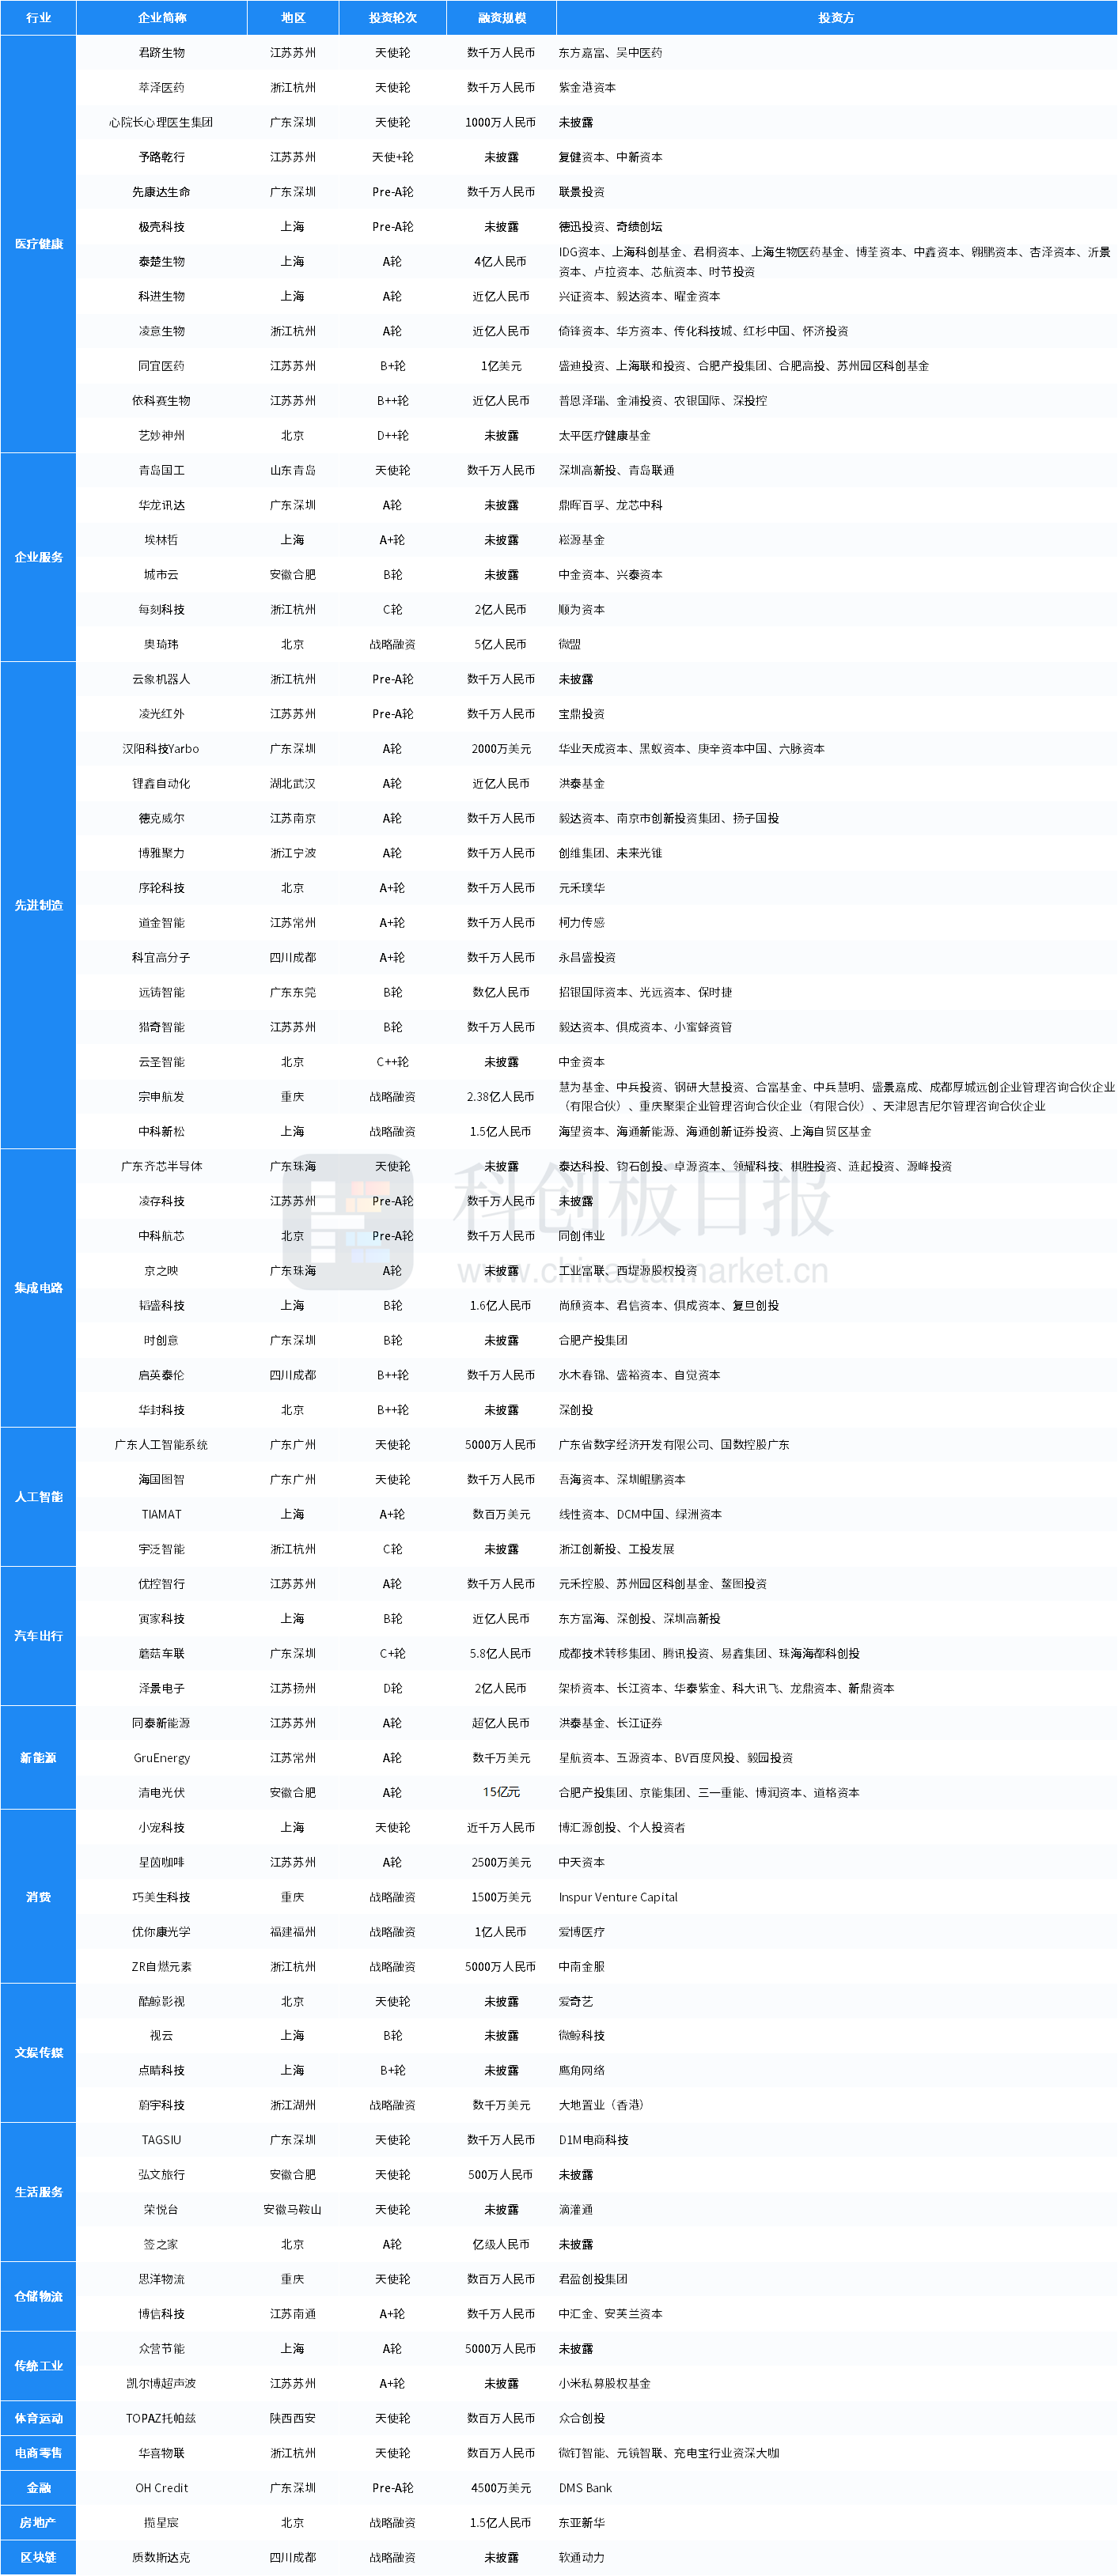Click the TOPAZ托帕兹 company name

(x=162, y=2418)
